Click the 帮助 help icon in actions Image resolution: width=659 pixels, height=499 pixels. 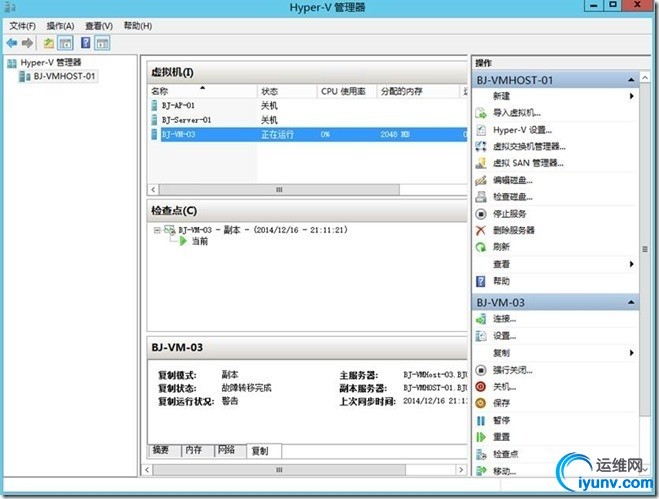click(x=481, y=281)
